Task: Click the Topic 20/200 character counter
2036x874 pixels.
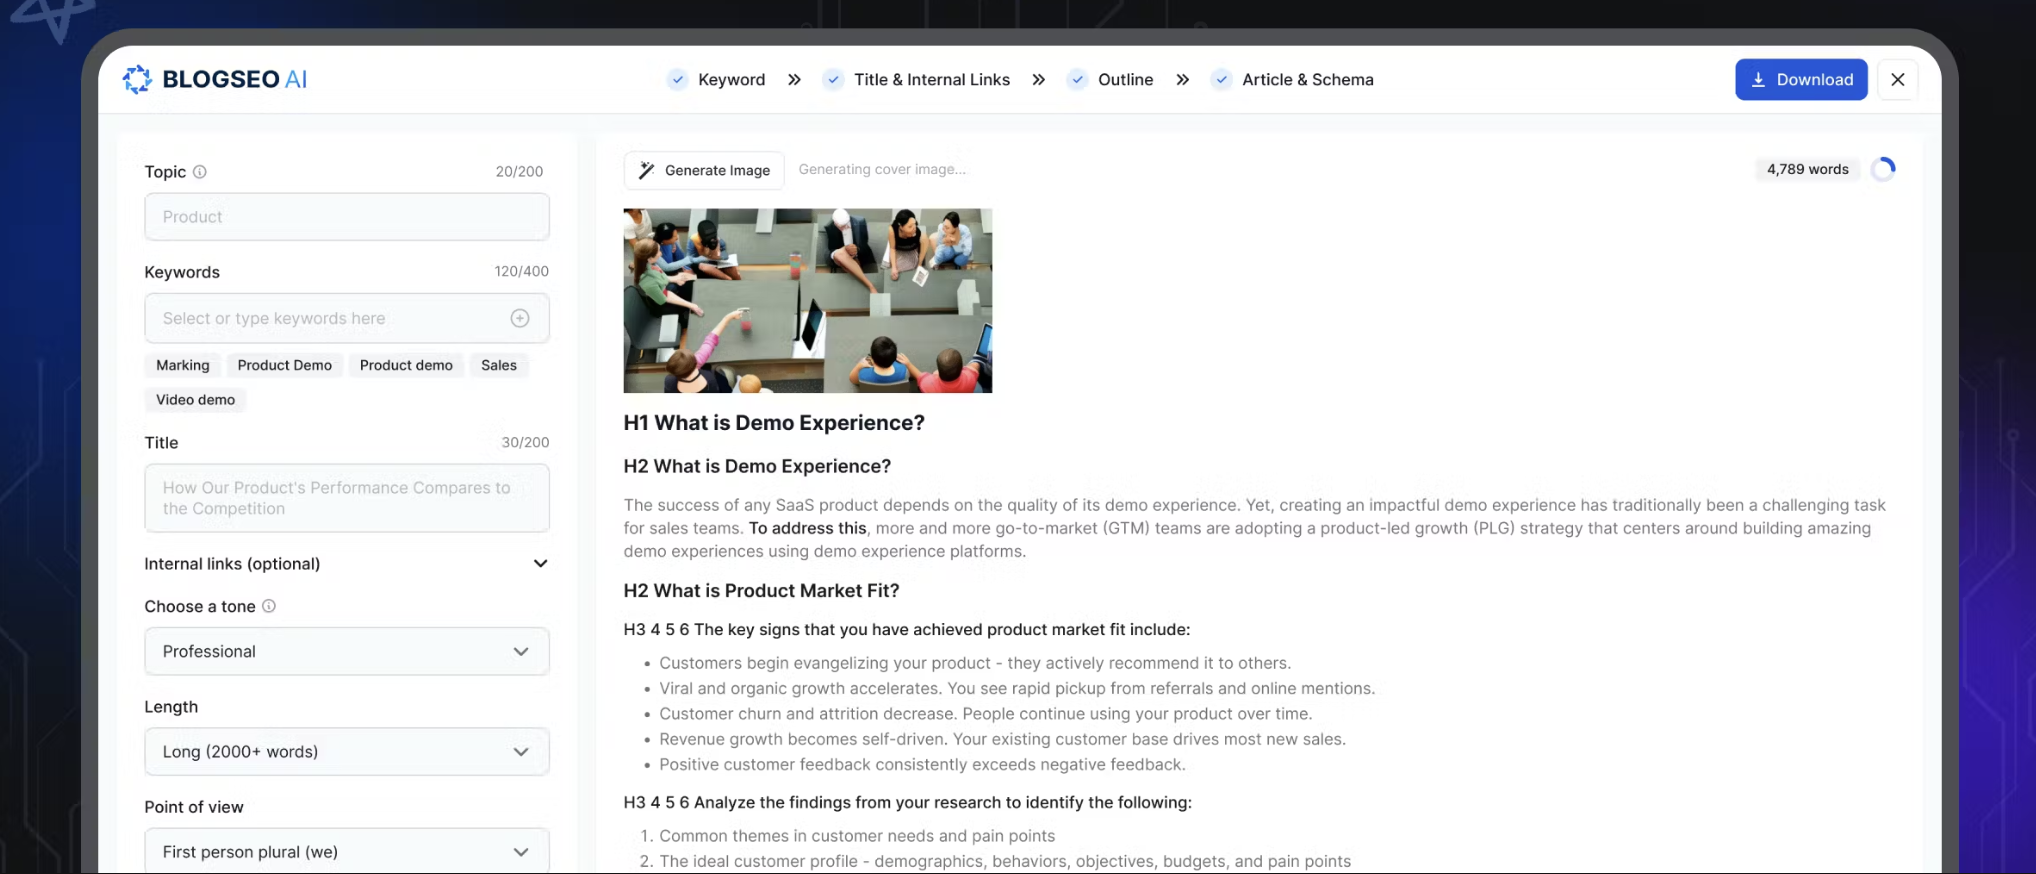Action: [x=519, y=171]
